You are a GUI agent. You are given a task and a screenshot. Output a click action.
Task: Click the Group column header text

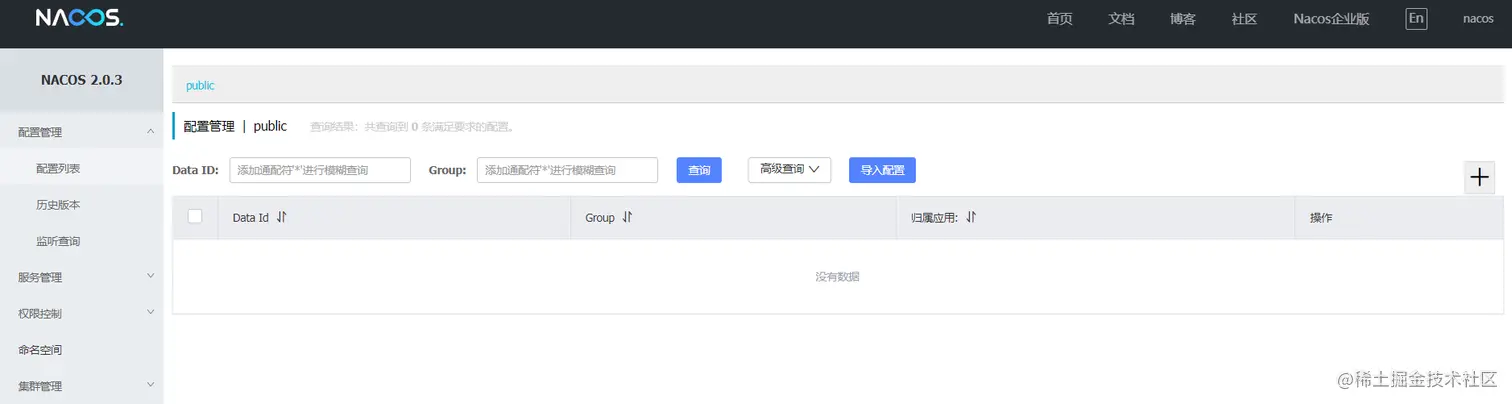(600, 218)
